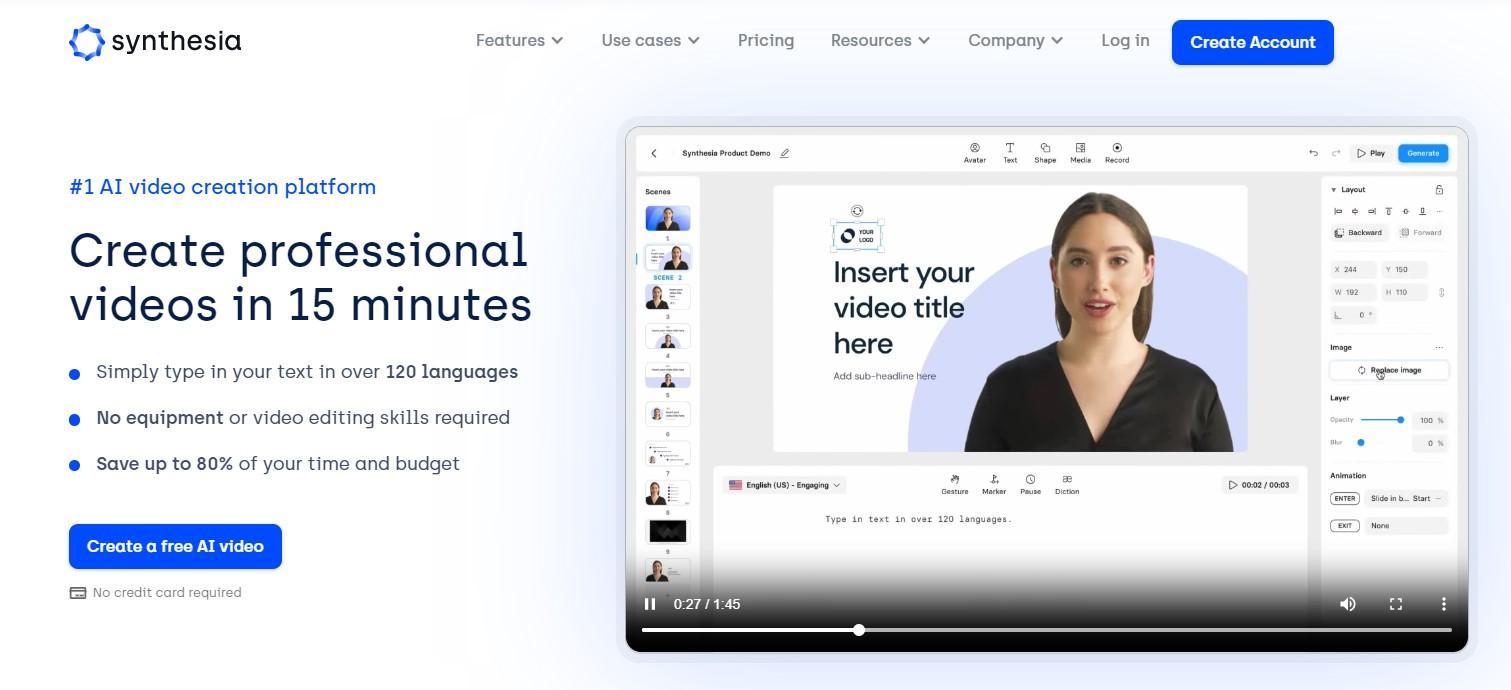The height and width of the screenshot is (690, 1511).
Task: Click the Create Account button
Action: [x=1253, y=42]
